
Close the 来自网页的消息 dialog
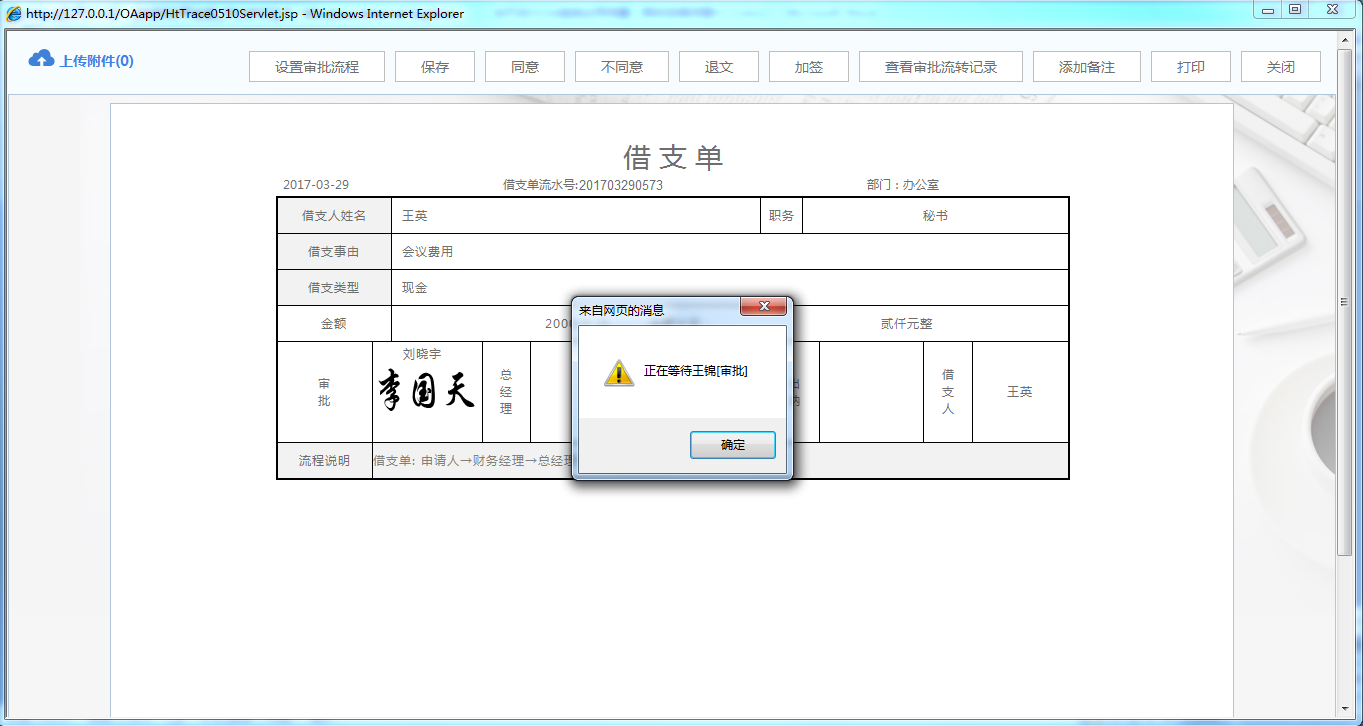763,307
